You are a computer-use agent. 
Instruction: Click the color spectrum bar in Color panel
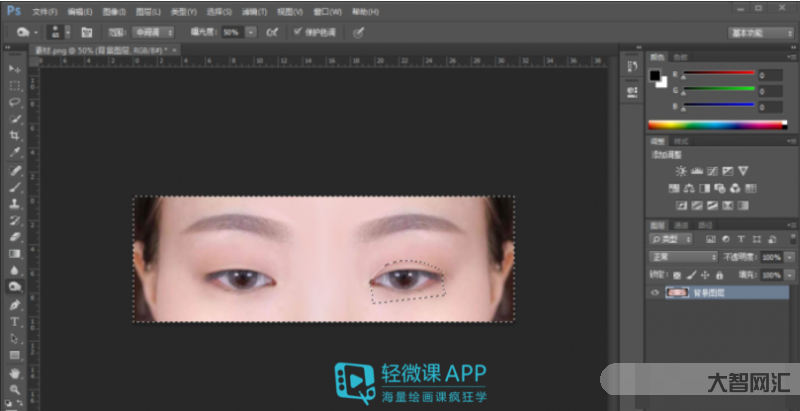click(x=715, y=125)
